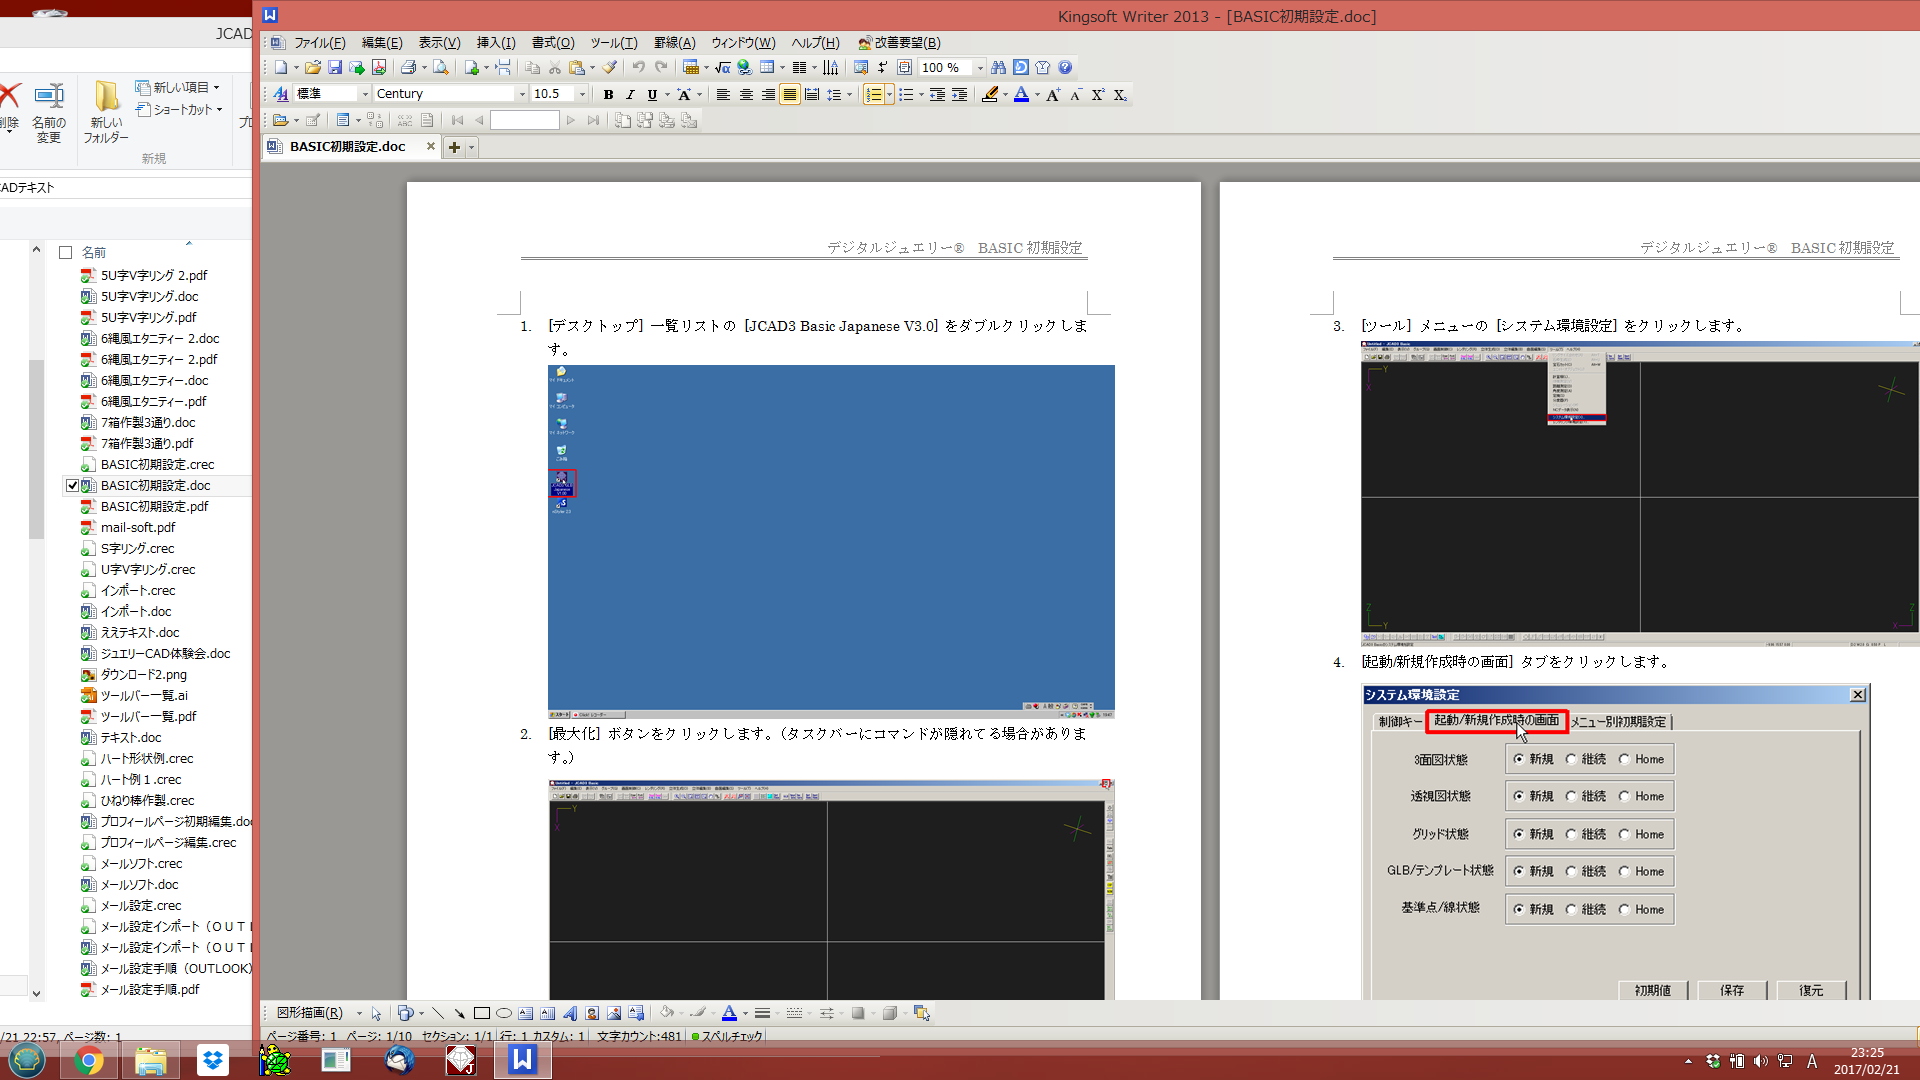Open print preview
This screenshot has width=1920, height=1080.
click(440, 68)
